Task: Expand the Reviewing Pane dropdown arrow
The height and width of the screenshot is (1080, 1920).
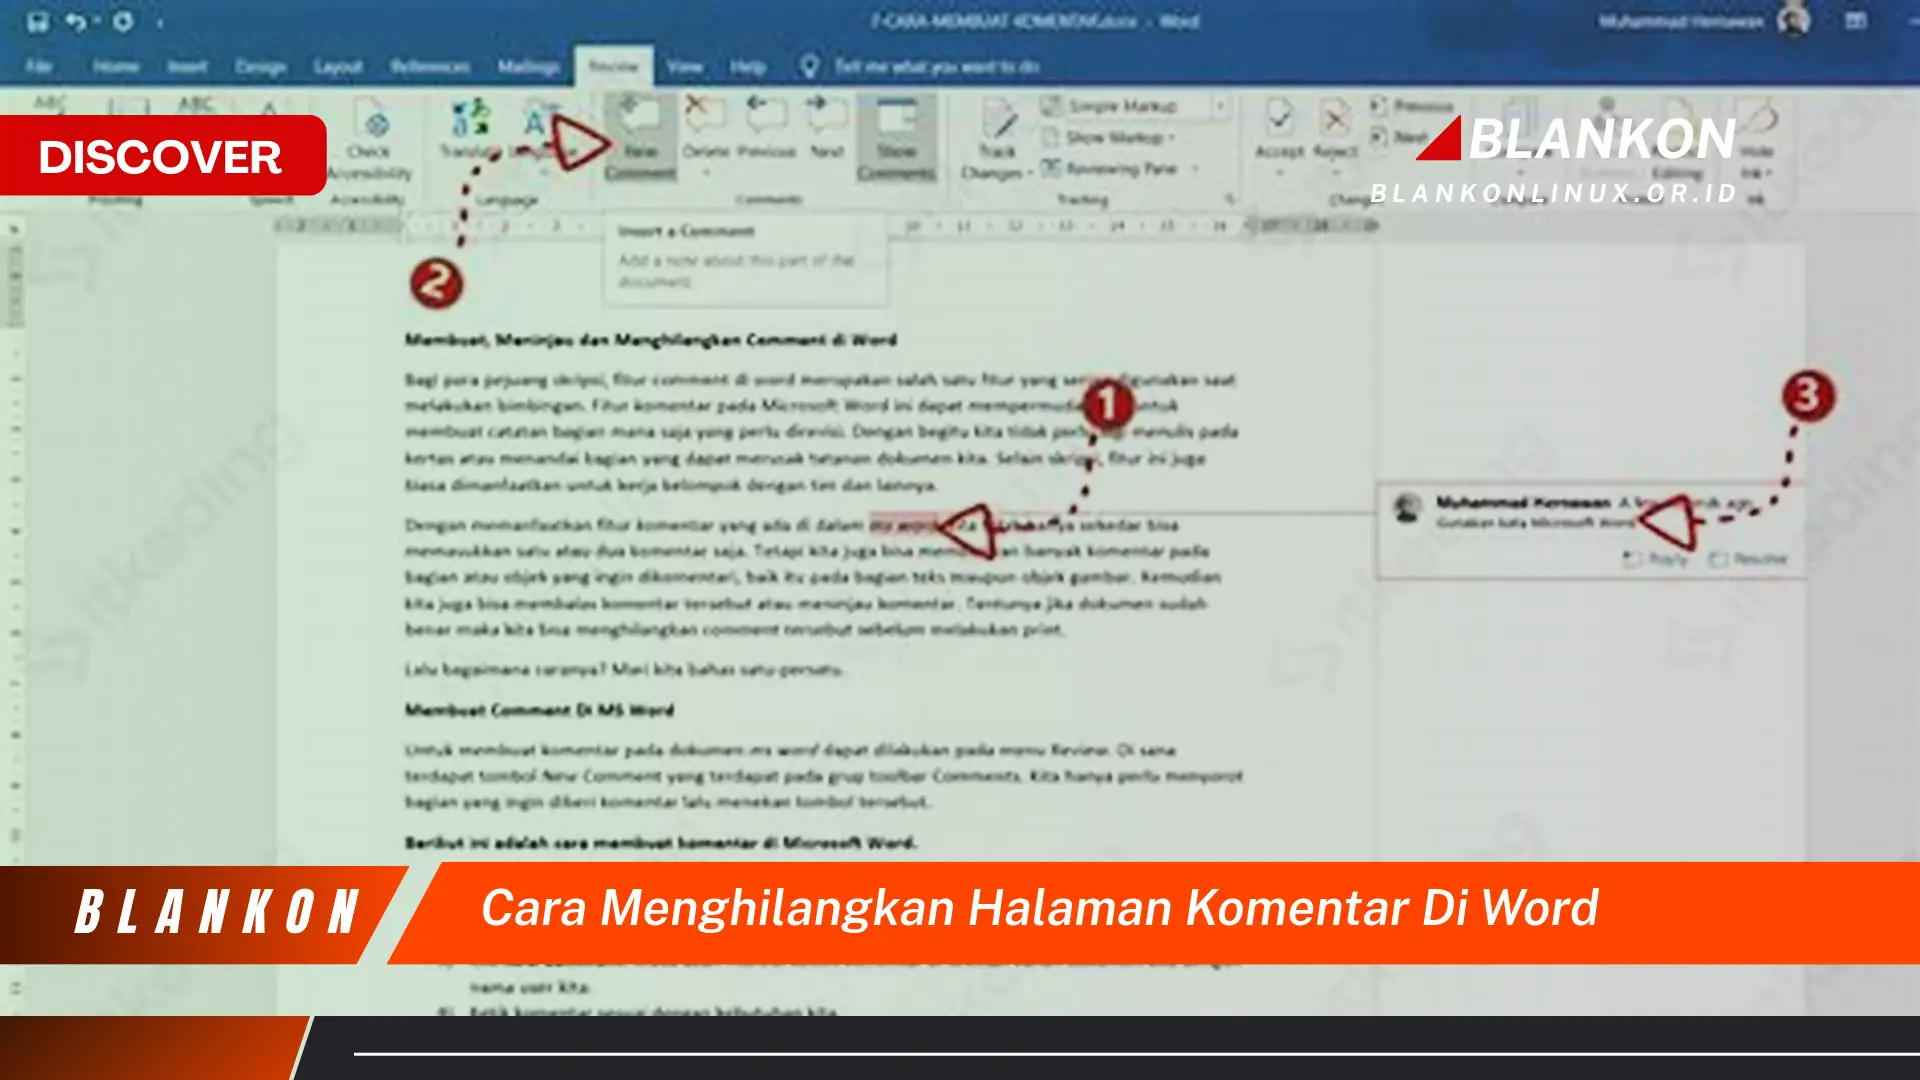Action: click(x=1195, y=169)
